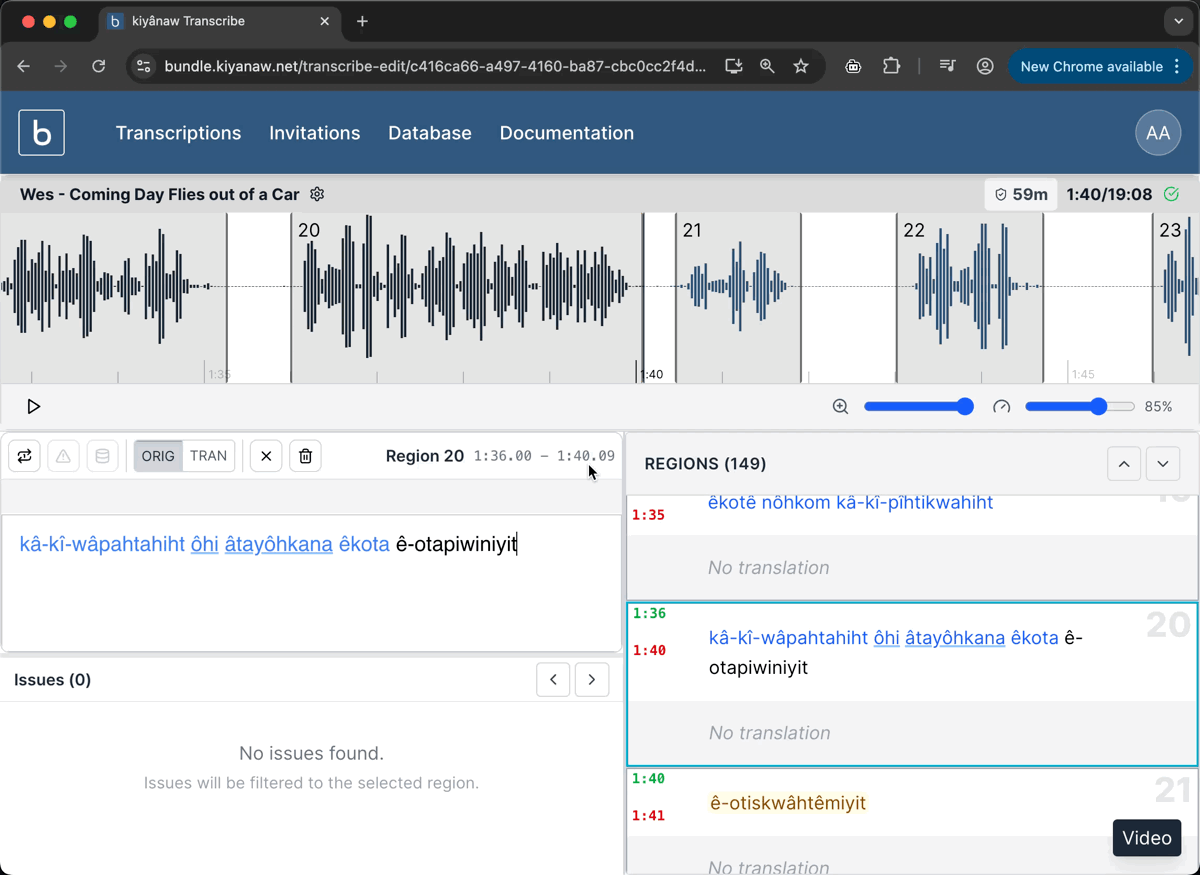Go to next region with down chevron

(x=1162, y=464)
